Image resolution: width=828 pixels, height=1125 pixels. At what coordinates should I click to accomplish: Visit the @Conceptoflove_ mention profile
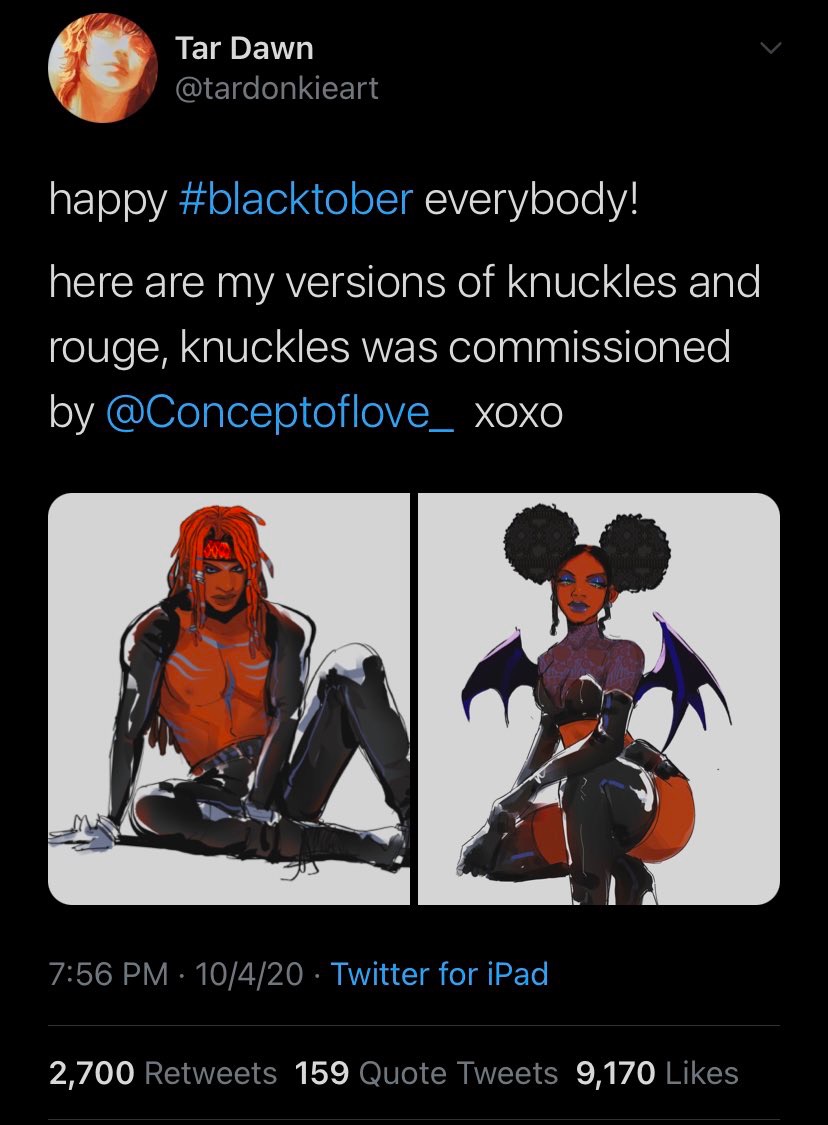280,412
